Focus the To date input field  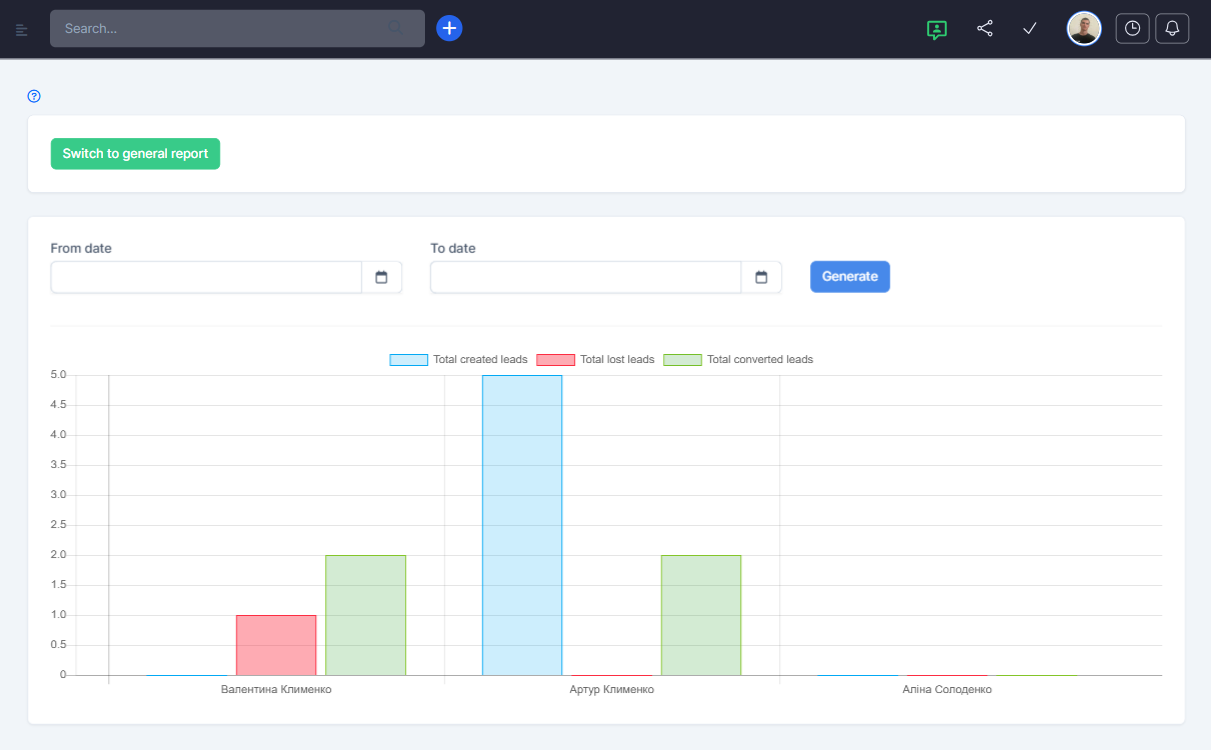pyautogui.click(x=586, y=277)
